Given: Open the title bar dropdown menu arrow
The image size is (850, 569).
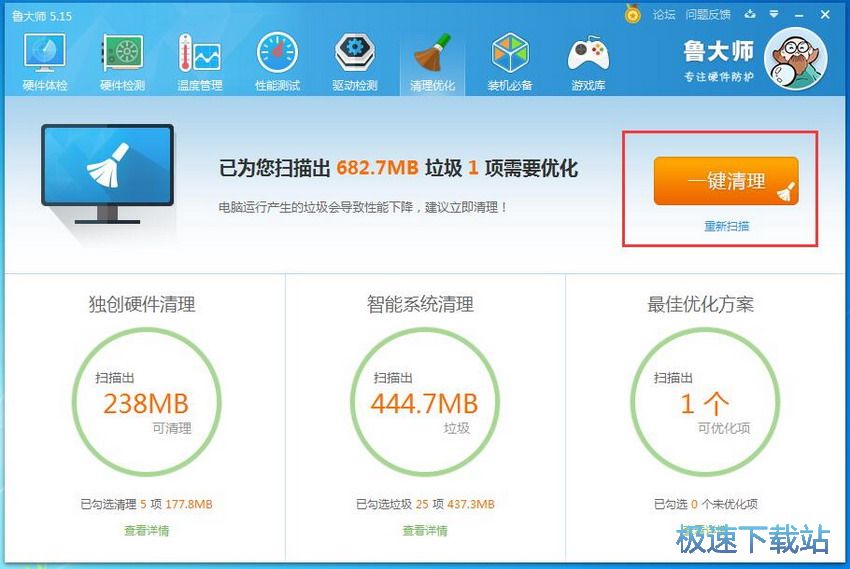Looking at the screenshot, I should point(774,14).
